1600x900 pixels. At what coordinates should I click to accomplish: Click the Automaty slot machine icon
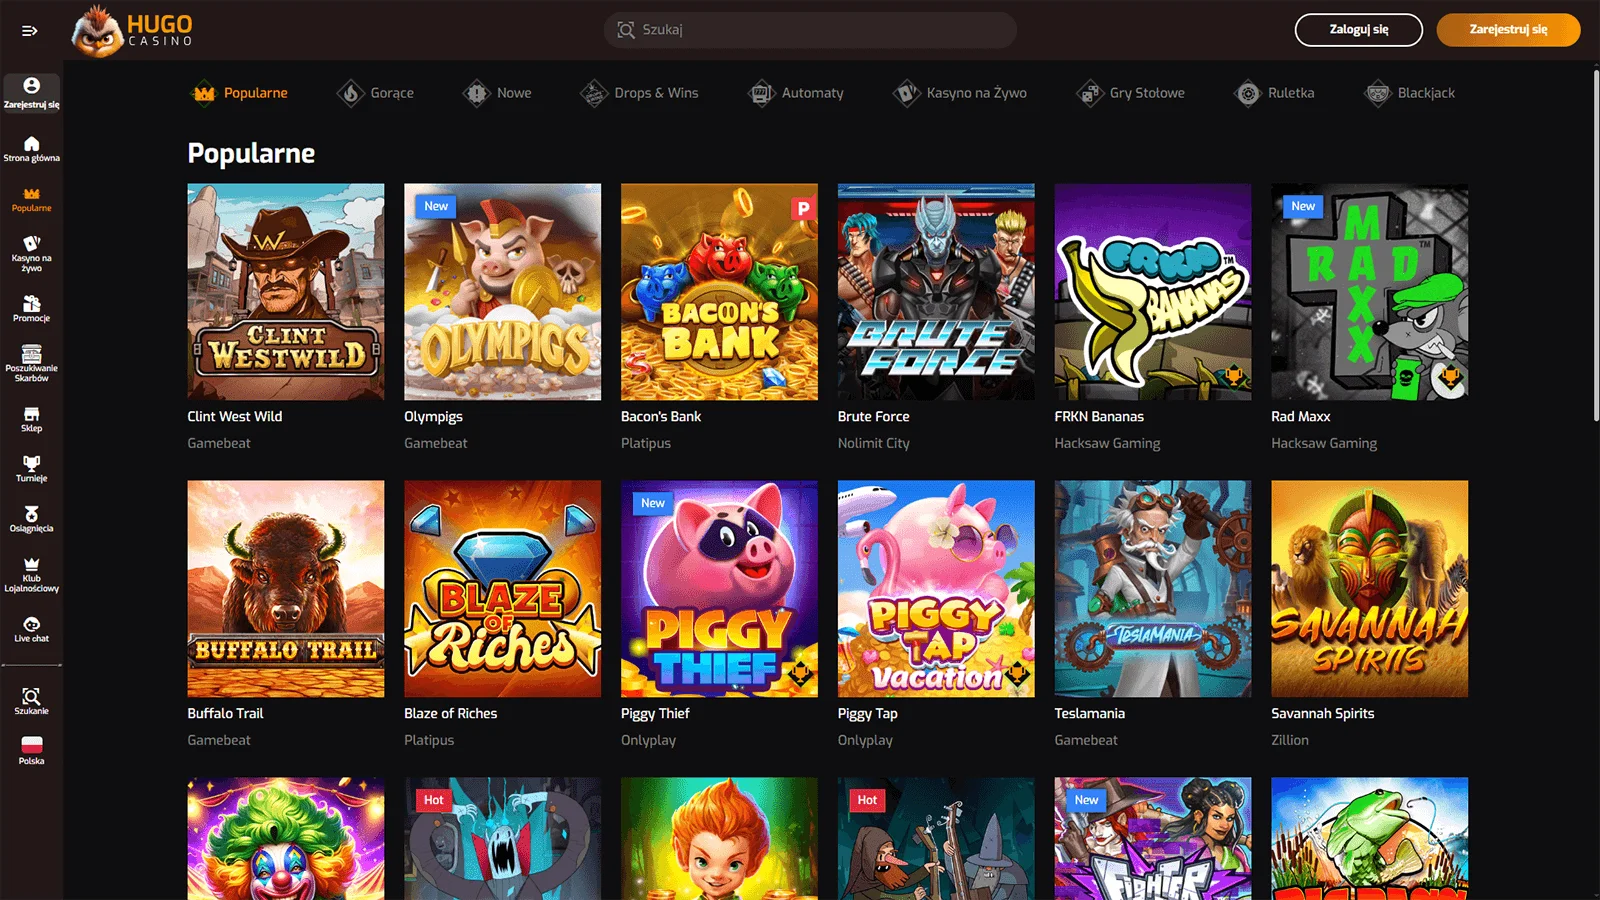(761, 93)
